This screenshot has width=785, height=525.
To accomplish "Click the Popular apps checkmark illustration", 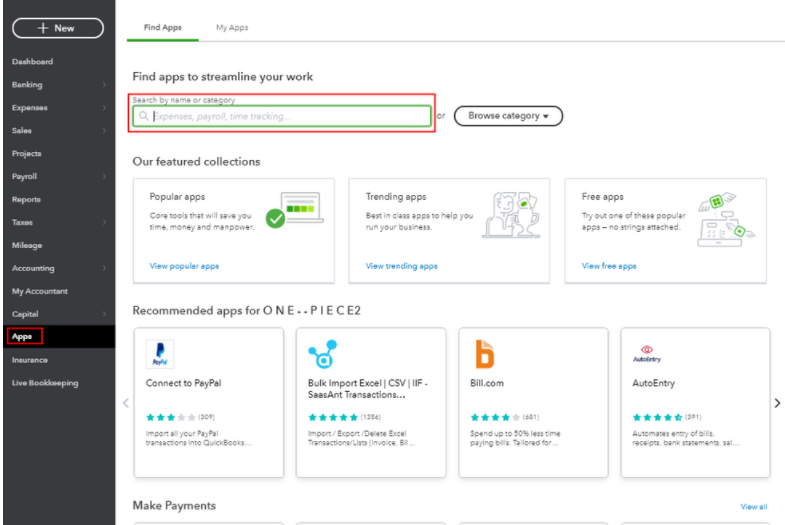I will pyautogui.click(x=295, y=210).
